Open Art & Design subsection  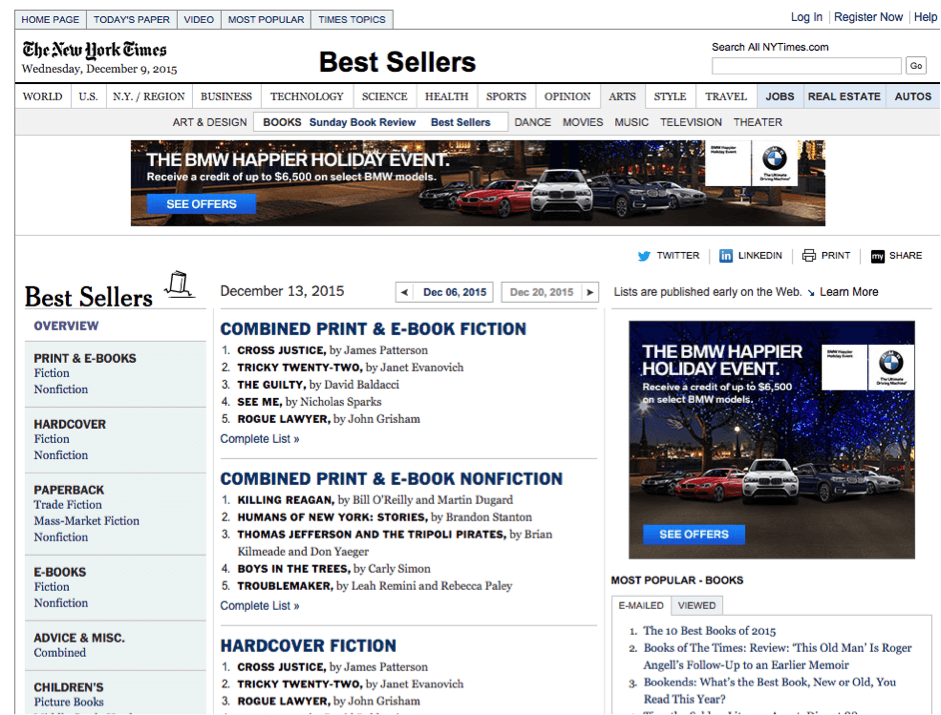[x=209, y=122]
